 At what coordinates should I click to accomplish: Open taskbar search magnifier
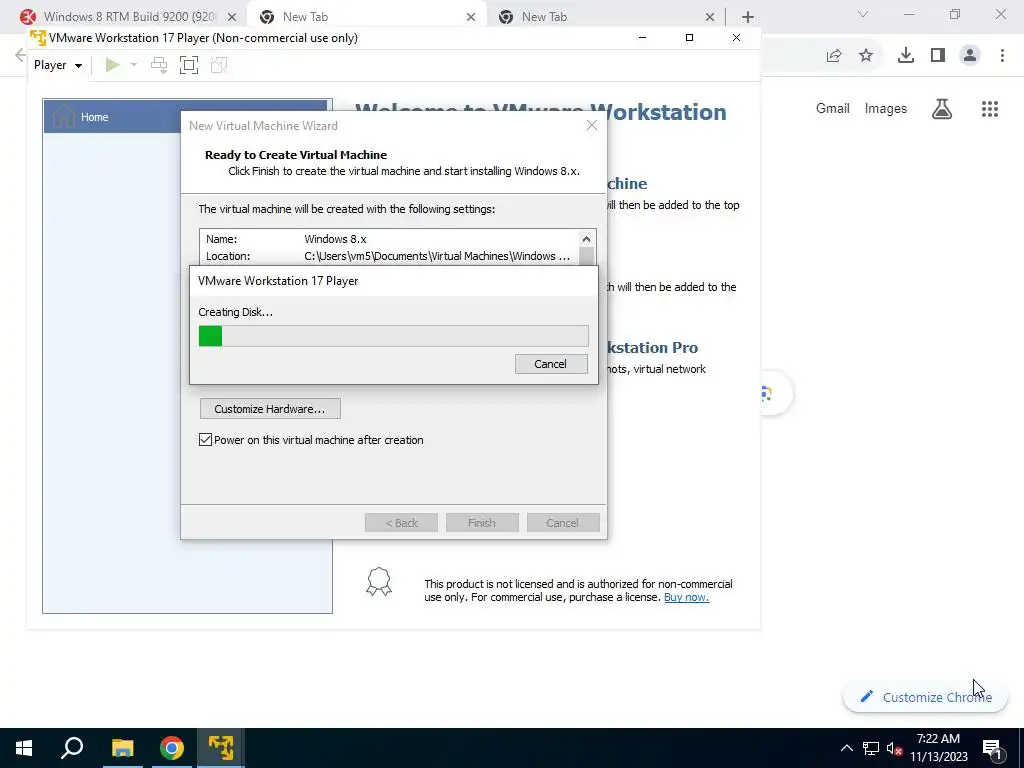(x=72, y=748)
